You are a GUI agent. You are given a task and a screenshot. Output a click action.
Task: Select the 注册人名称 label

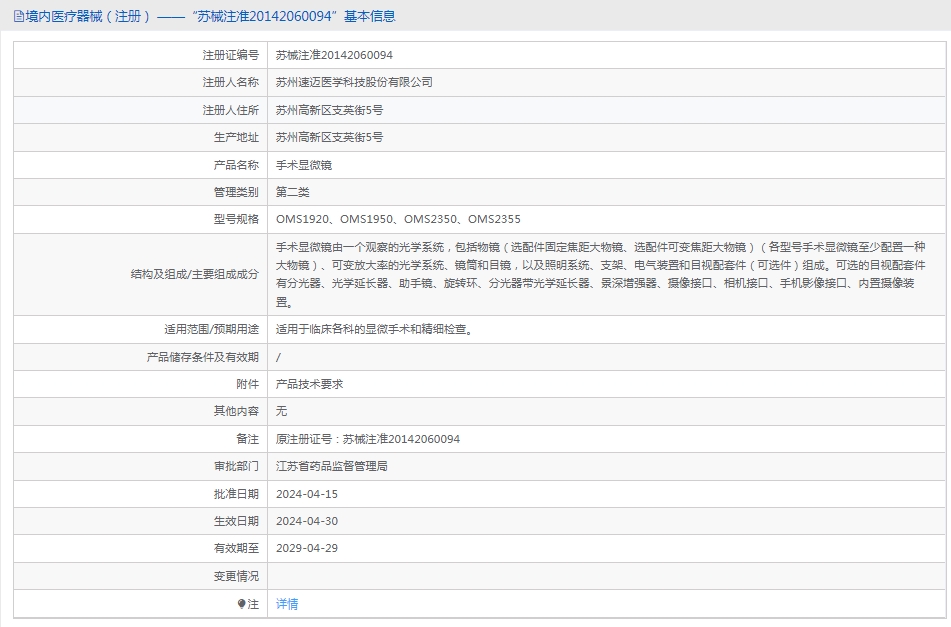point(230,82)
